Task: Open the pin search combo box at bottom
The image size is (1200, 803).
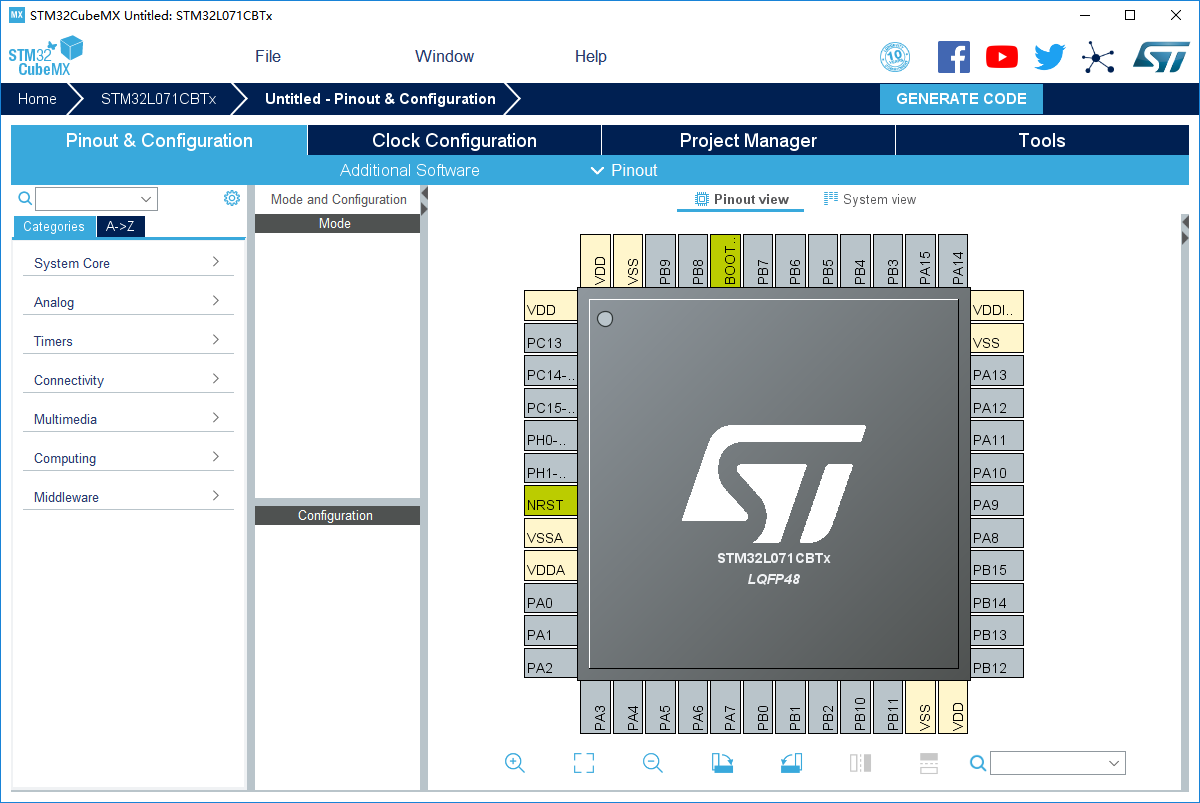Action: (1058, 763)
